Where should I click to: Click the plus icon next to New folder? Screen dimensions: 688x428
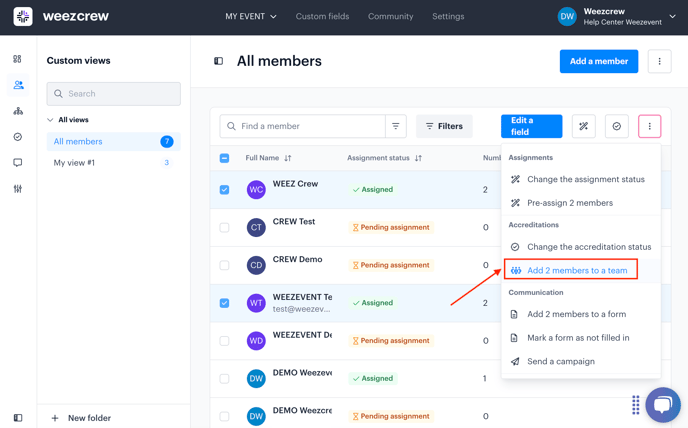click(x=55, y=418)
